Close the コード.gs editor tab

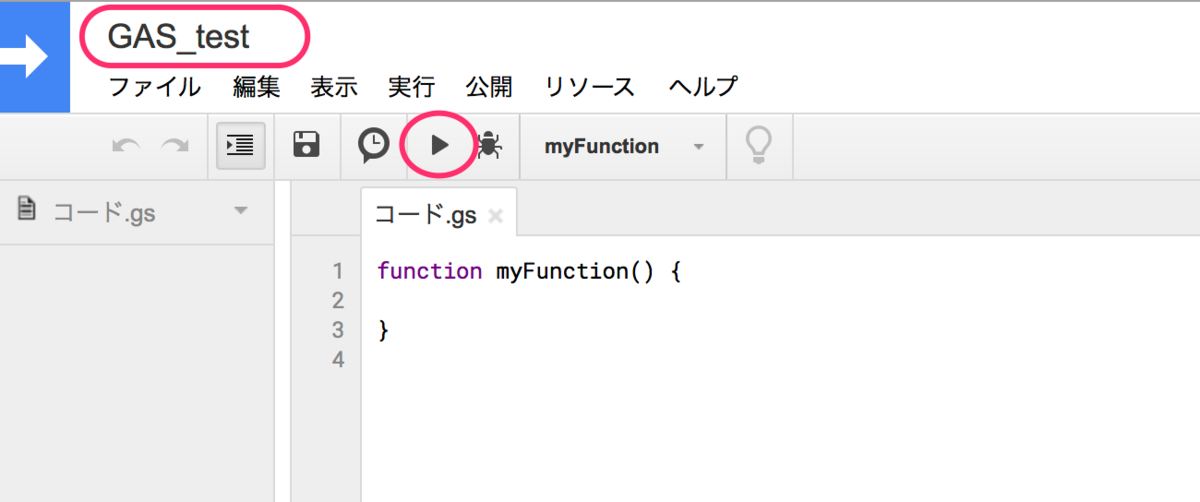495,215
